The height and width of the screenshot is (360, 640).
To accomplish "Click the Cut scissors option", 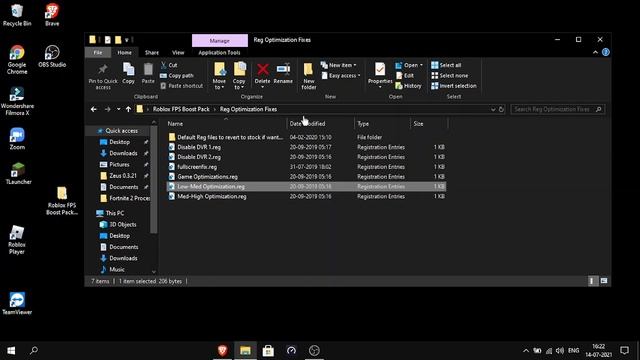I will click(169, 65).
